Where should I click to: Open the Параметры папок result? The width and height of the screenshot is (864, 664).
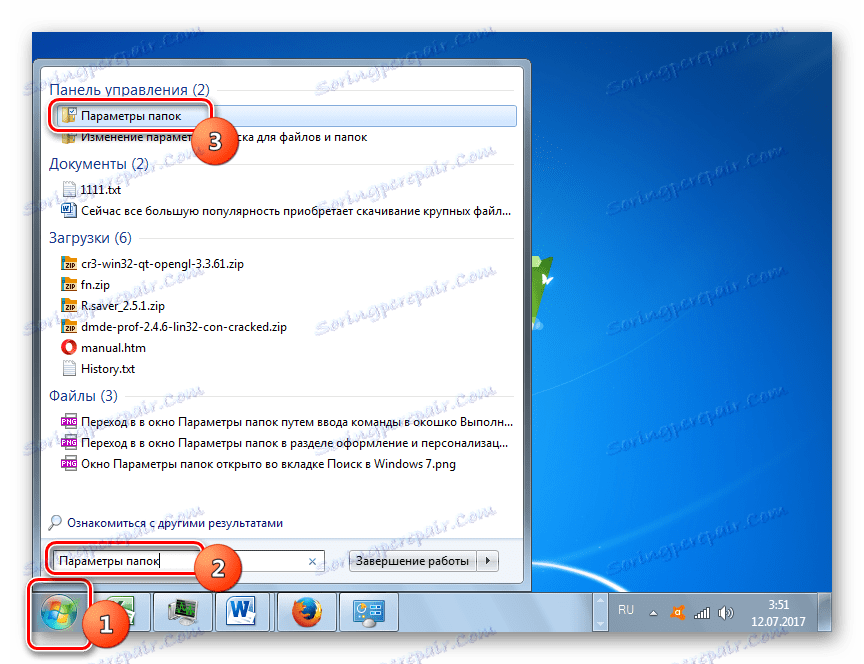click(x=130, y=115)
